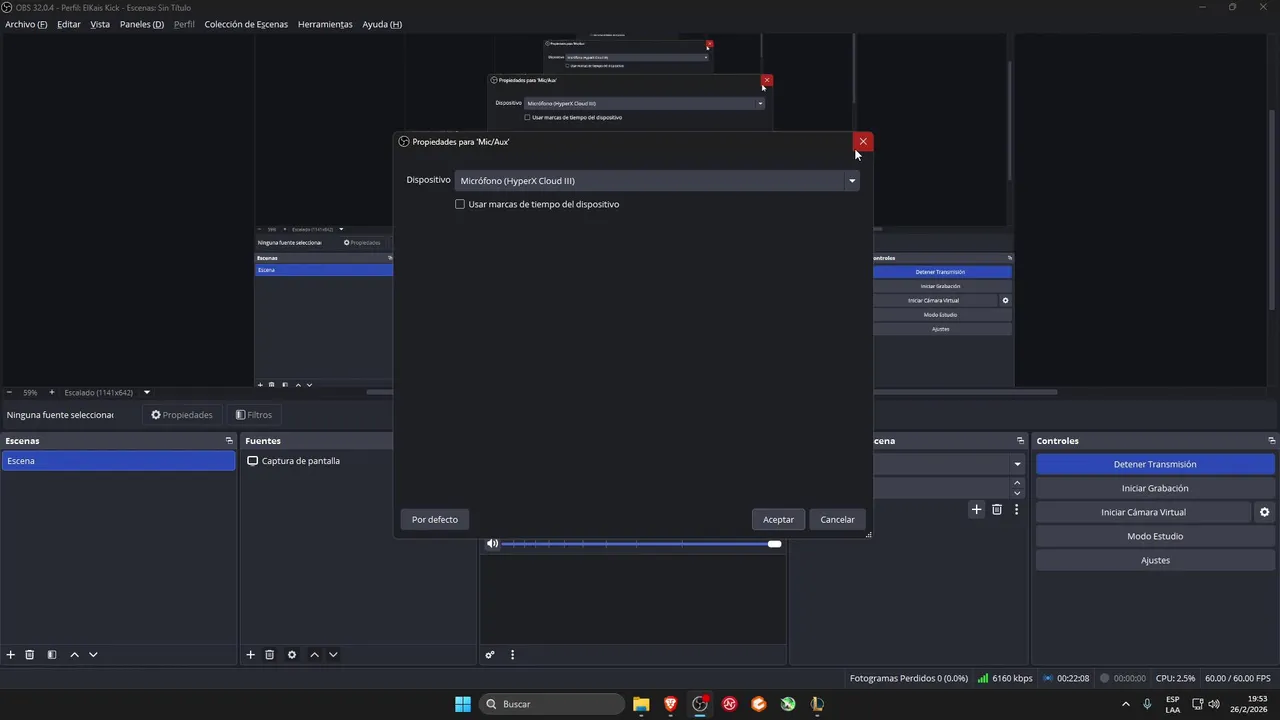Open Vista menu

pos(100,24)
